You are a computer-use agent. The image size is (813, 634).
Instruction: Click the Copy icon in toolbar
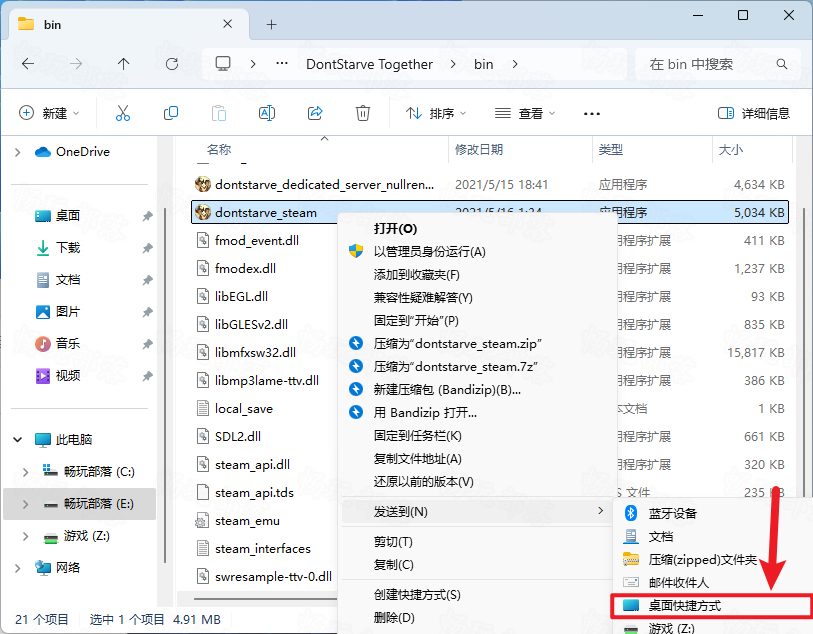tap(171, 113)
